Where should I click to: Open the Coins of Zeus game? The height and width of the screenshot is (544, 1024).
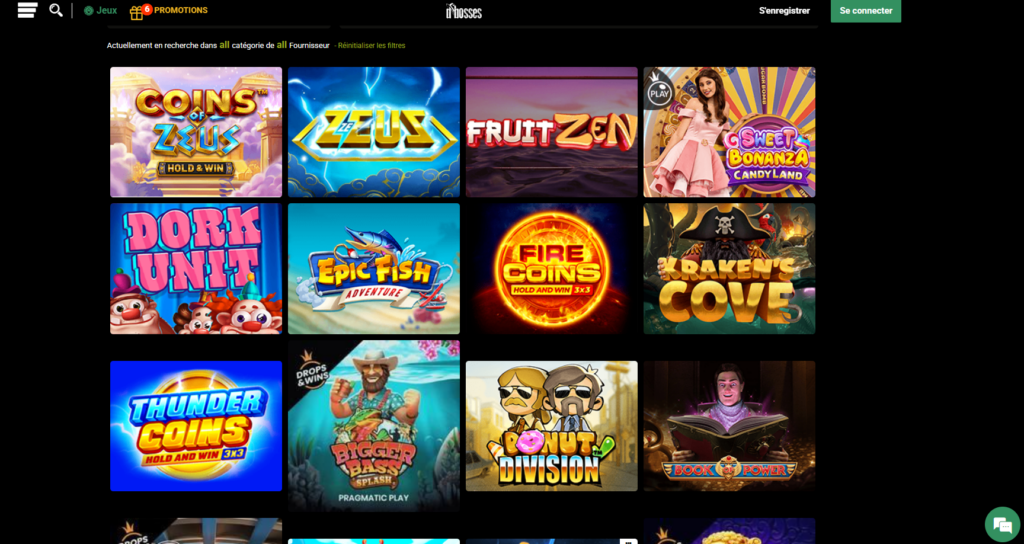coord(196,132)
